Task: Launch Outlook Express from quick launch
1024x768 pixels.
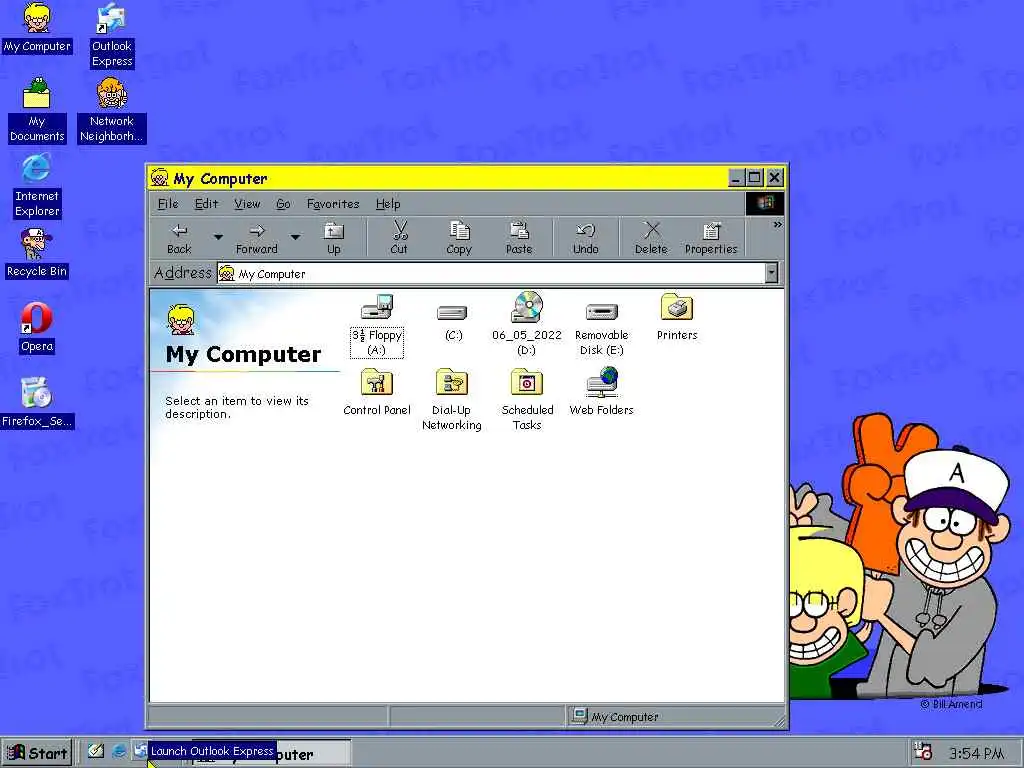Action: [x=140, y=751]
